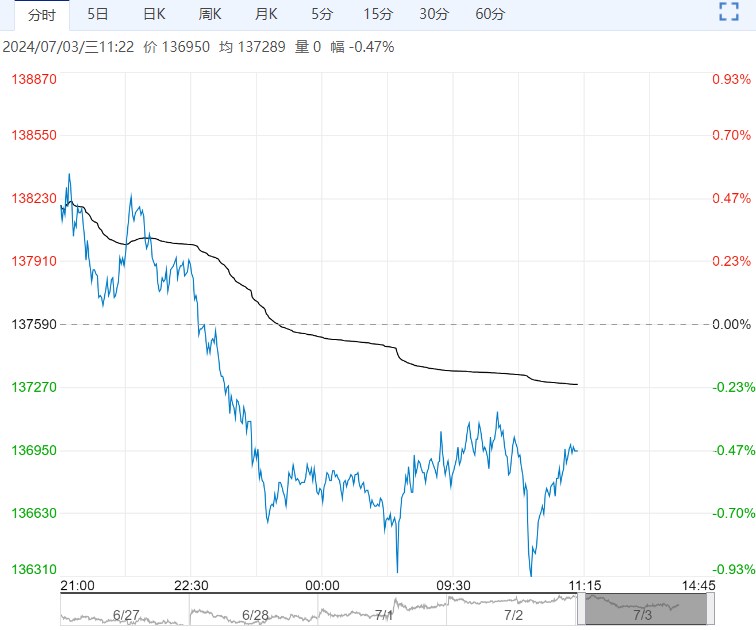Click the 14:45 time axis label
Viewport: 756px width, 630px height.
(699, 586)
